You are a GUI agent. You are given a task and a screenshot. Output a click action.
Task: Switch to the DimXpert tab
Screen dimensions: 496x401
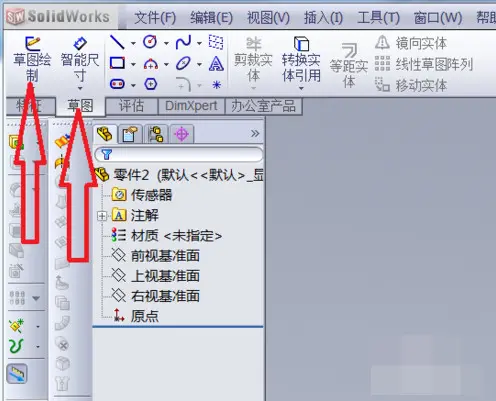191,106
